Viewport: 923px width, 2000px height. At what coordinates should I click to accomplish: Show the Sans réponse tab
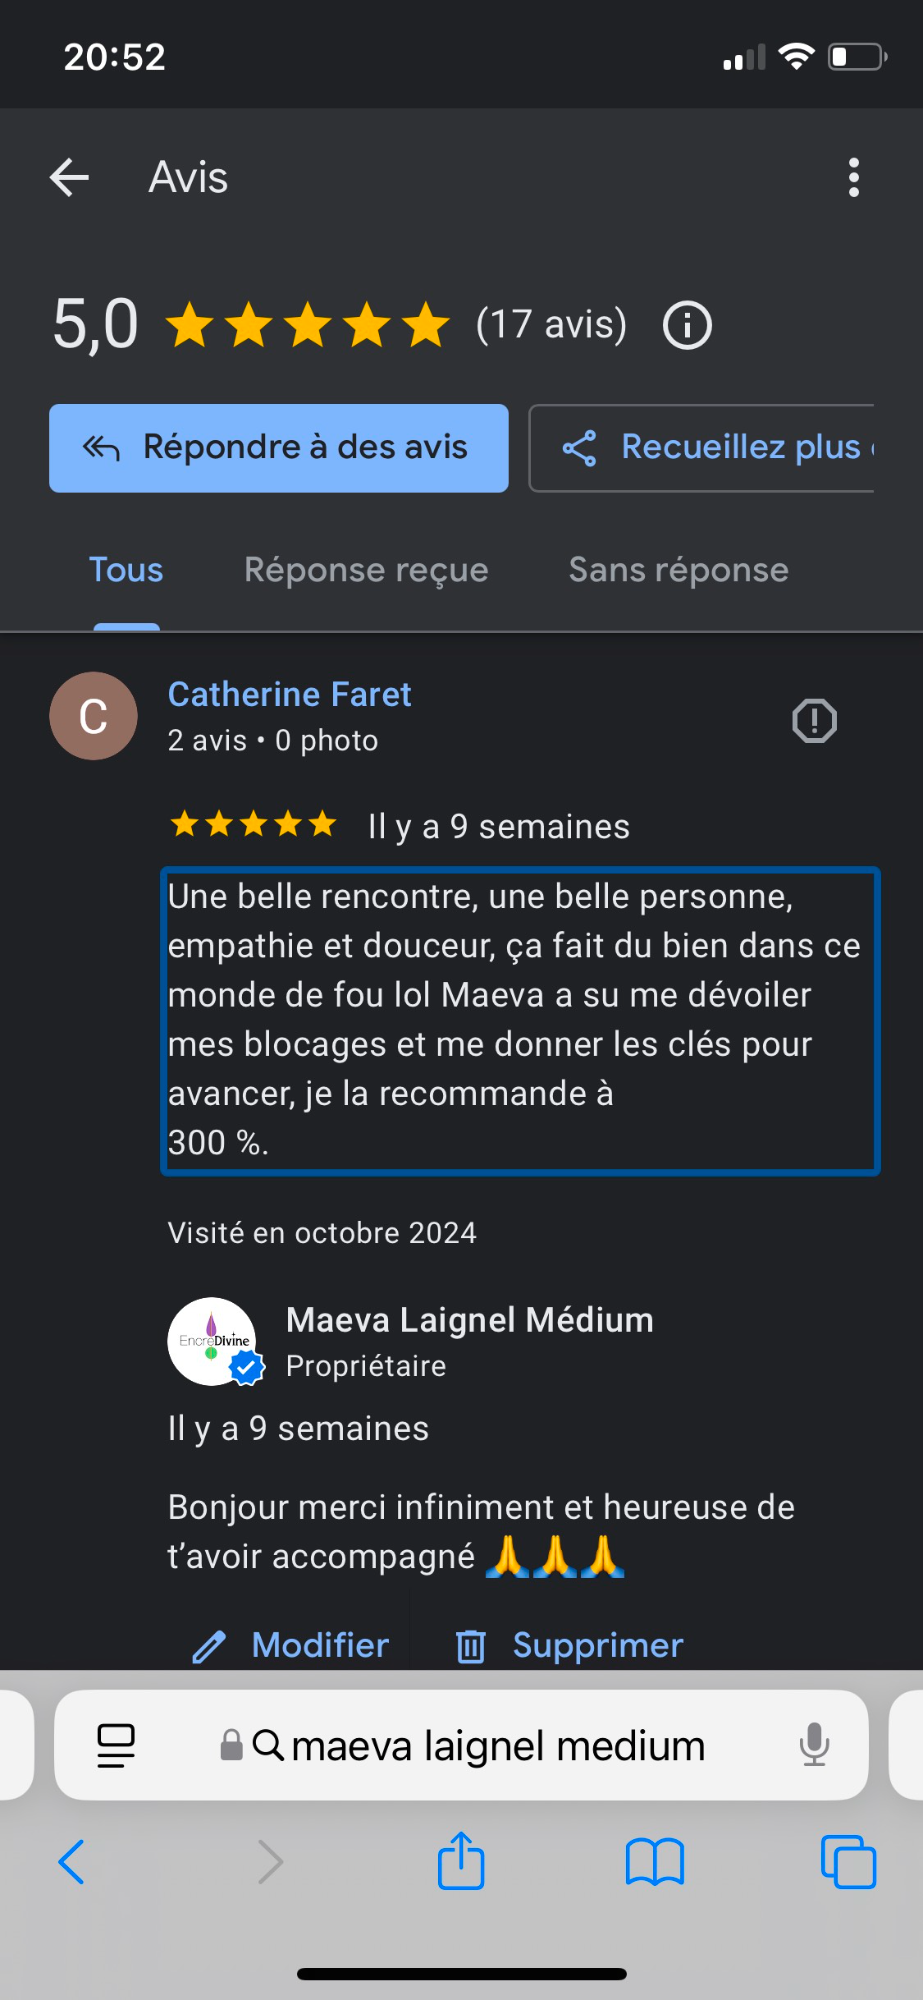(x=679, y=570)
